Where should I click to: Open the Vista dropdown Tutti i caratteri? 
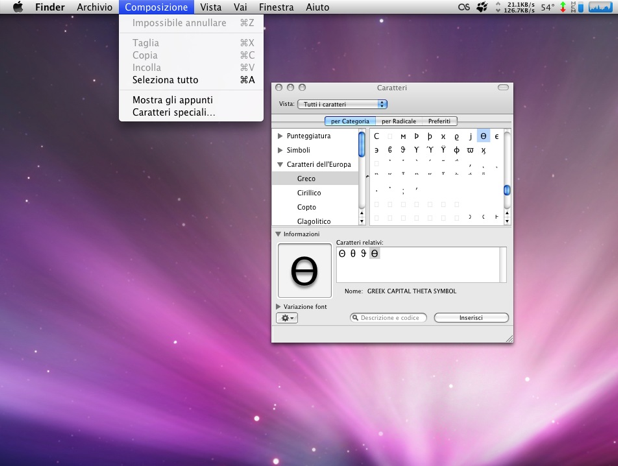coord(343,104)
